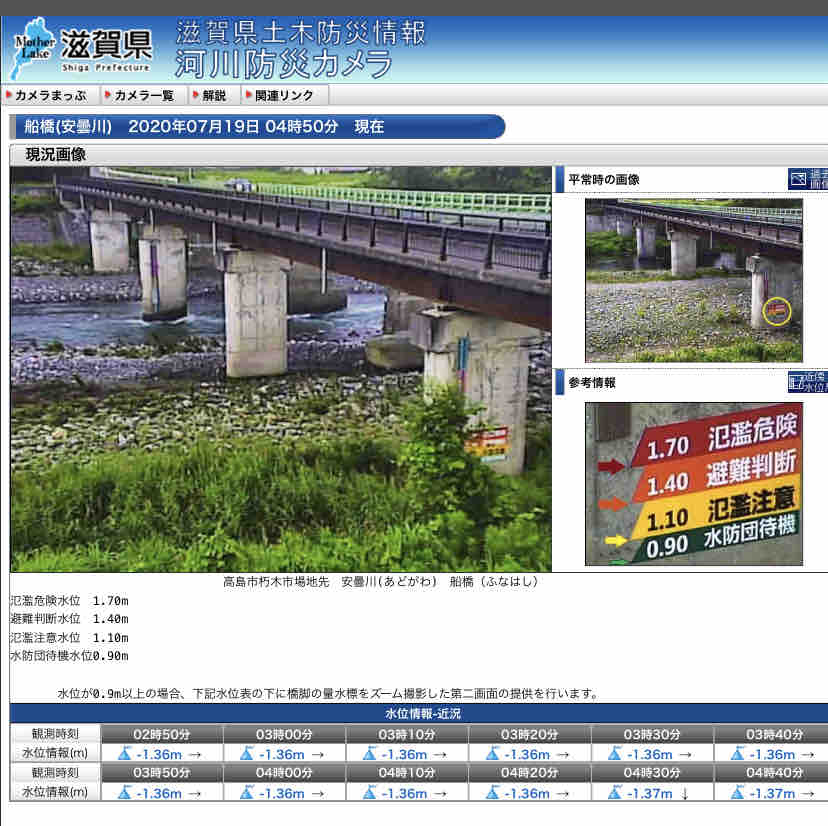
Task: Click the 水防団待機水位0.90m line
Action: [x=69, y=656]
